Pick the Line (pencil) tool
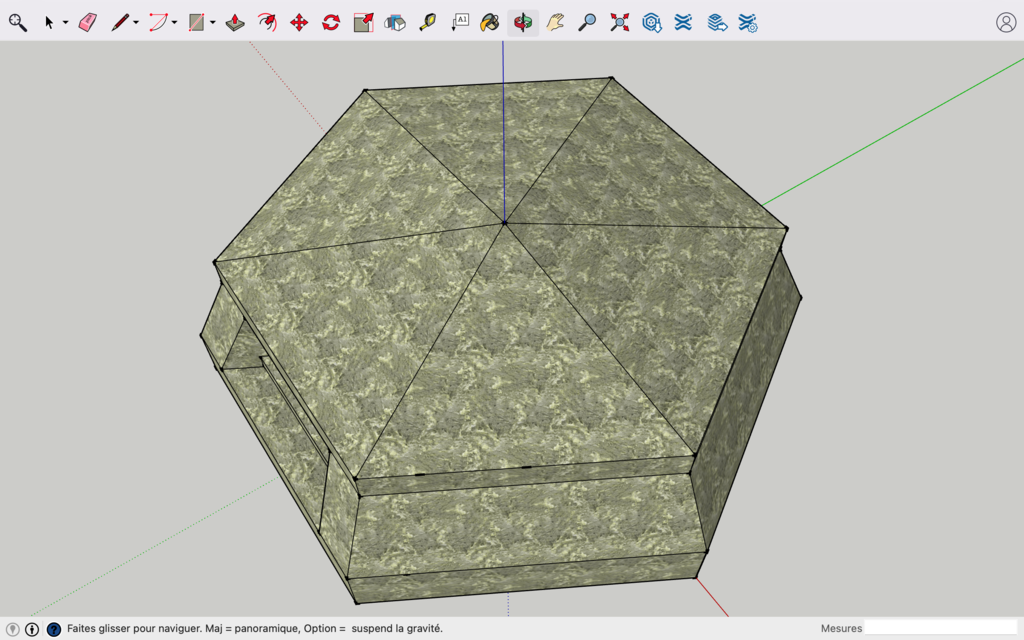The width and height of the screenshot is (1024, 640). coord(120,19)
